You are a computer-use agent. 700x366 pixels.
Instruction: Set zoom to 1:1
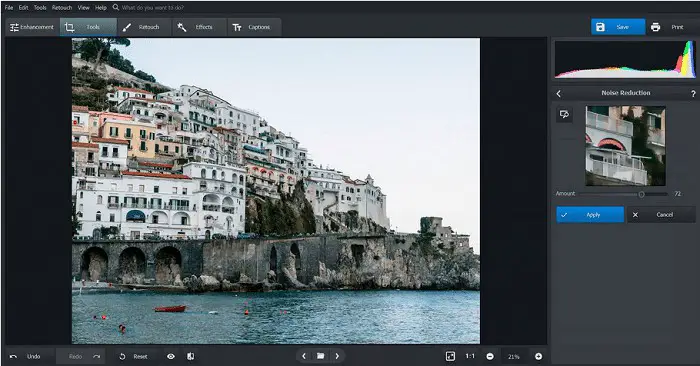[x=470, y=356]
